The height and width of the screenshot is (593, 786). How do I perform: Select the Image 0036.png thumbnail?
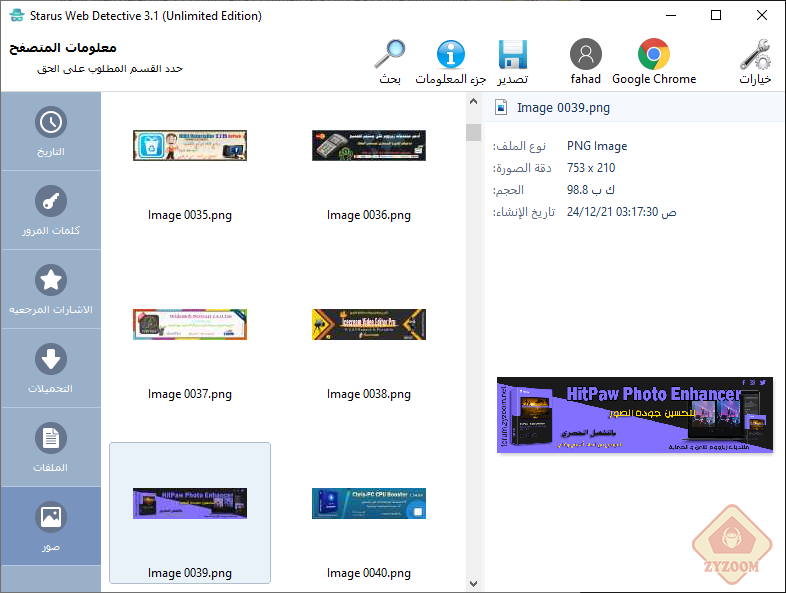coord(369,145)
